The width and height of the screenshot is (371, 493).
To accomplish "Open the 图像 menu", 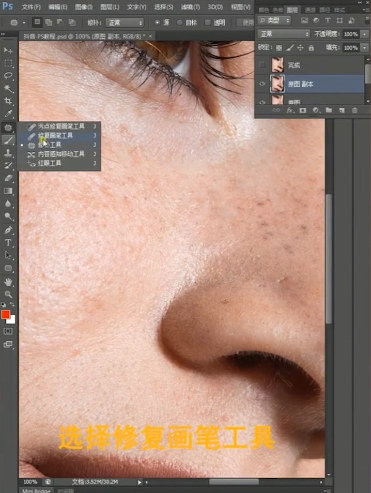I will click(x=84, y=7).
